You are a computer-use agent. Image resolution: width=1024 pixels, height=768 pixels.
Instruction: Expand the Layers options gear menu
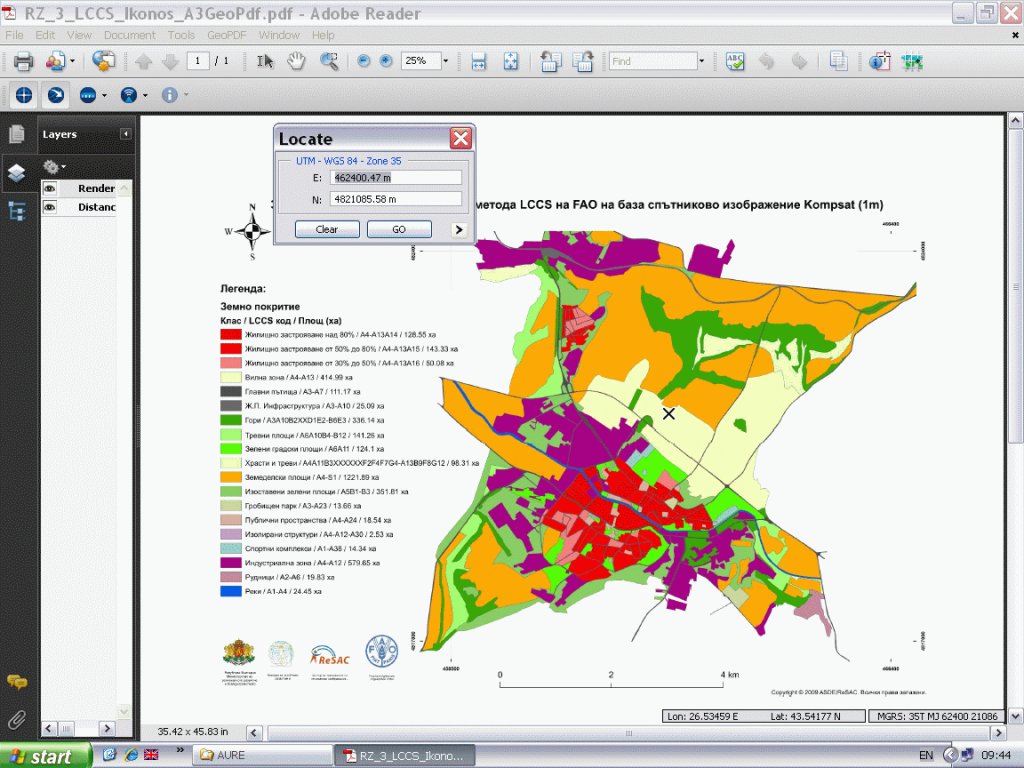pos(54,166)
